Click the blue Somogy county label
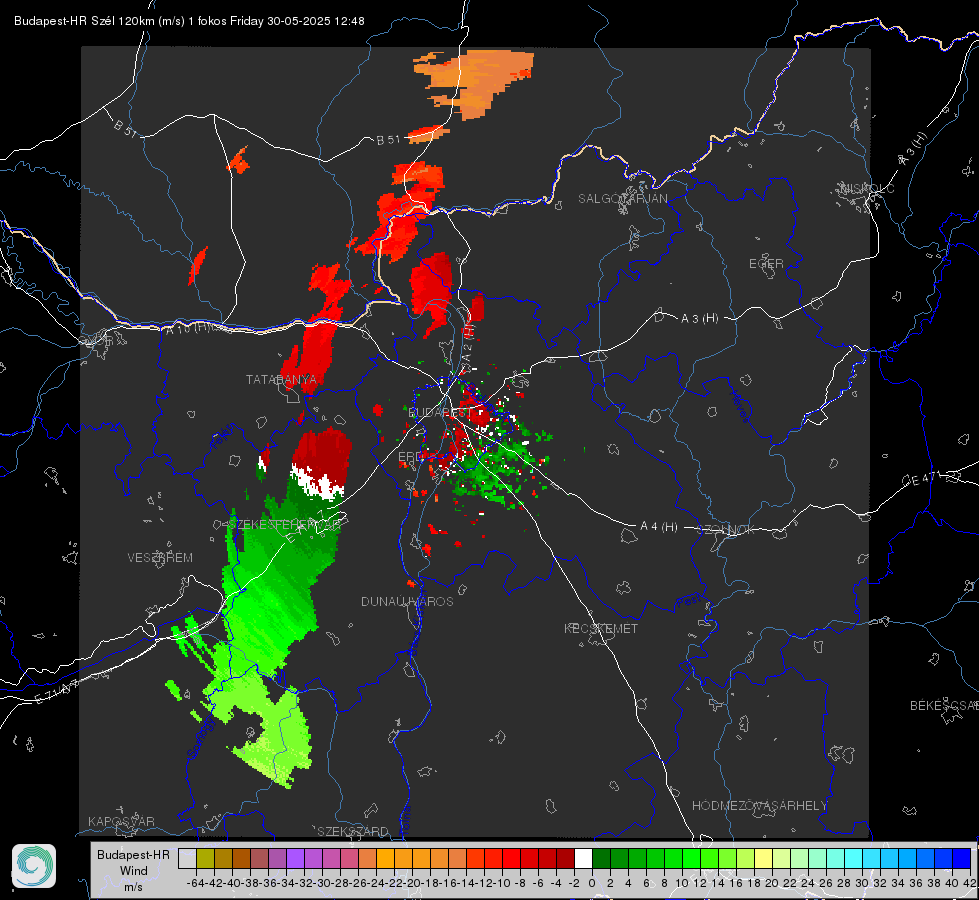The image size is (979, 900). coord(201,737)
